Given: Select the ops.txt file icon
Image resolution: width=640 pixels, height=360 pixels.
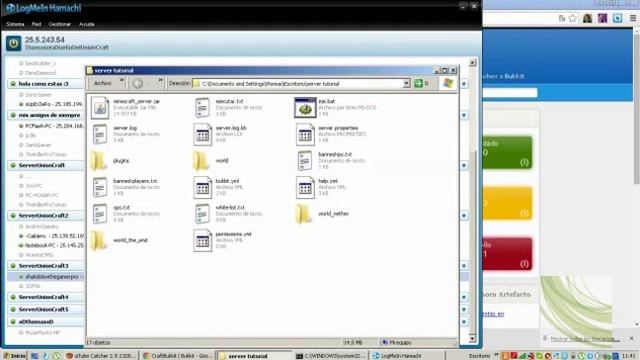Looking at the screenshot, I should click(x=100, y=214).
